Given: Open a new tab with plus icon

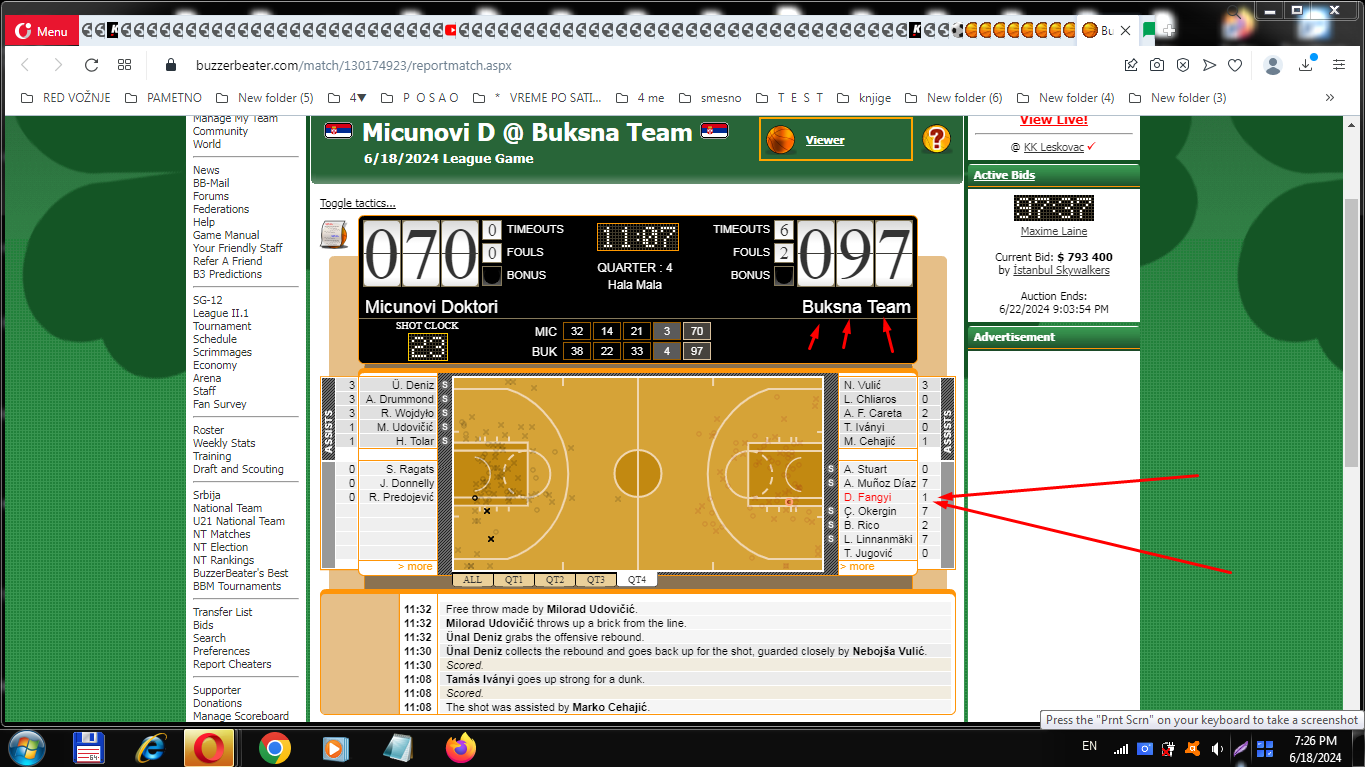Looking at the screenshot, I should tap(1168, 30).
